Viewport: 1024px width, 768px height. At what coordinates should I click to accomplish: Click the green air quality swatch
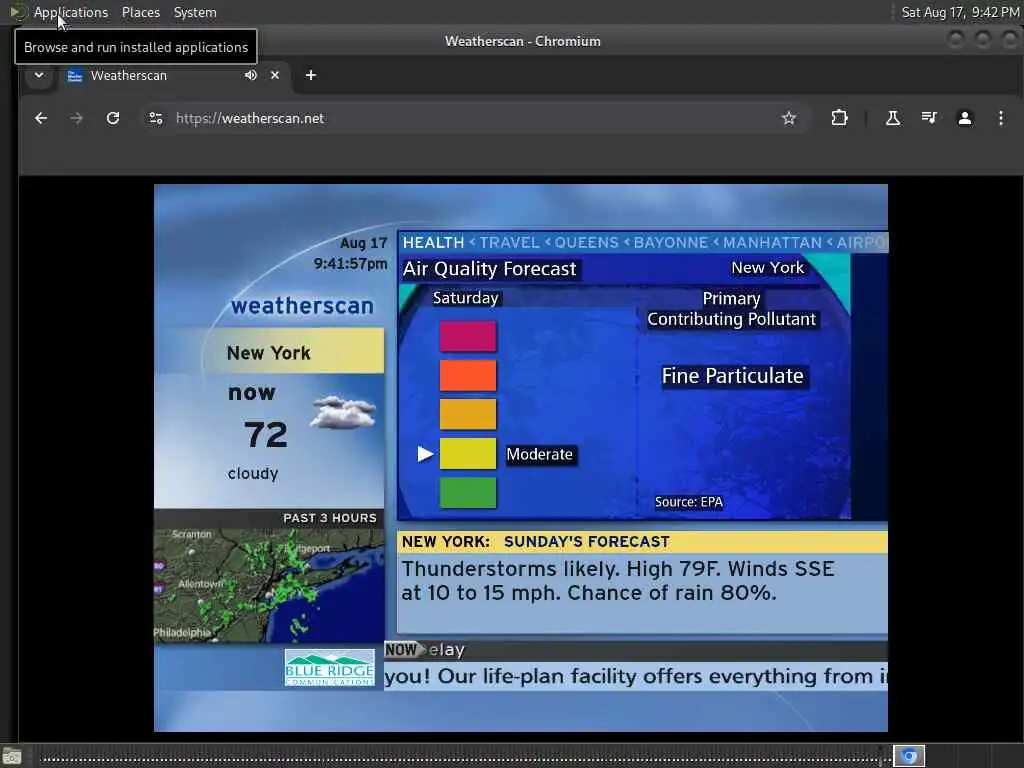(468, 493)
